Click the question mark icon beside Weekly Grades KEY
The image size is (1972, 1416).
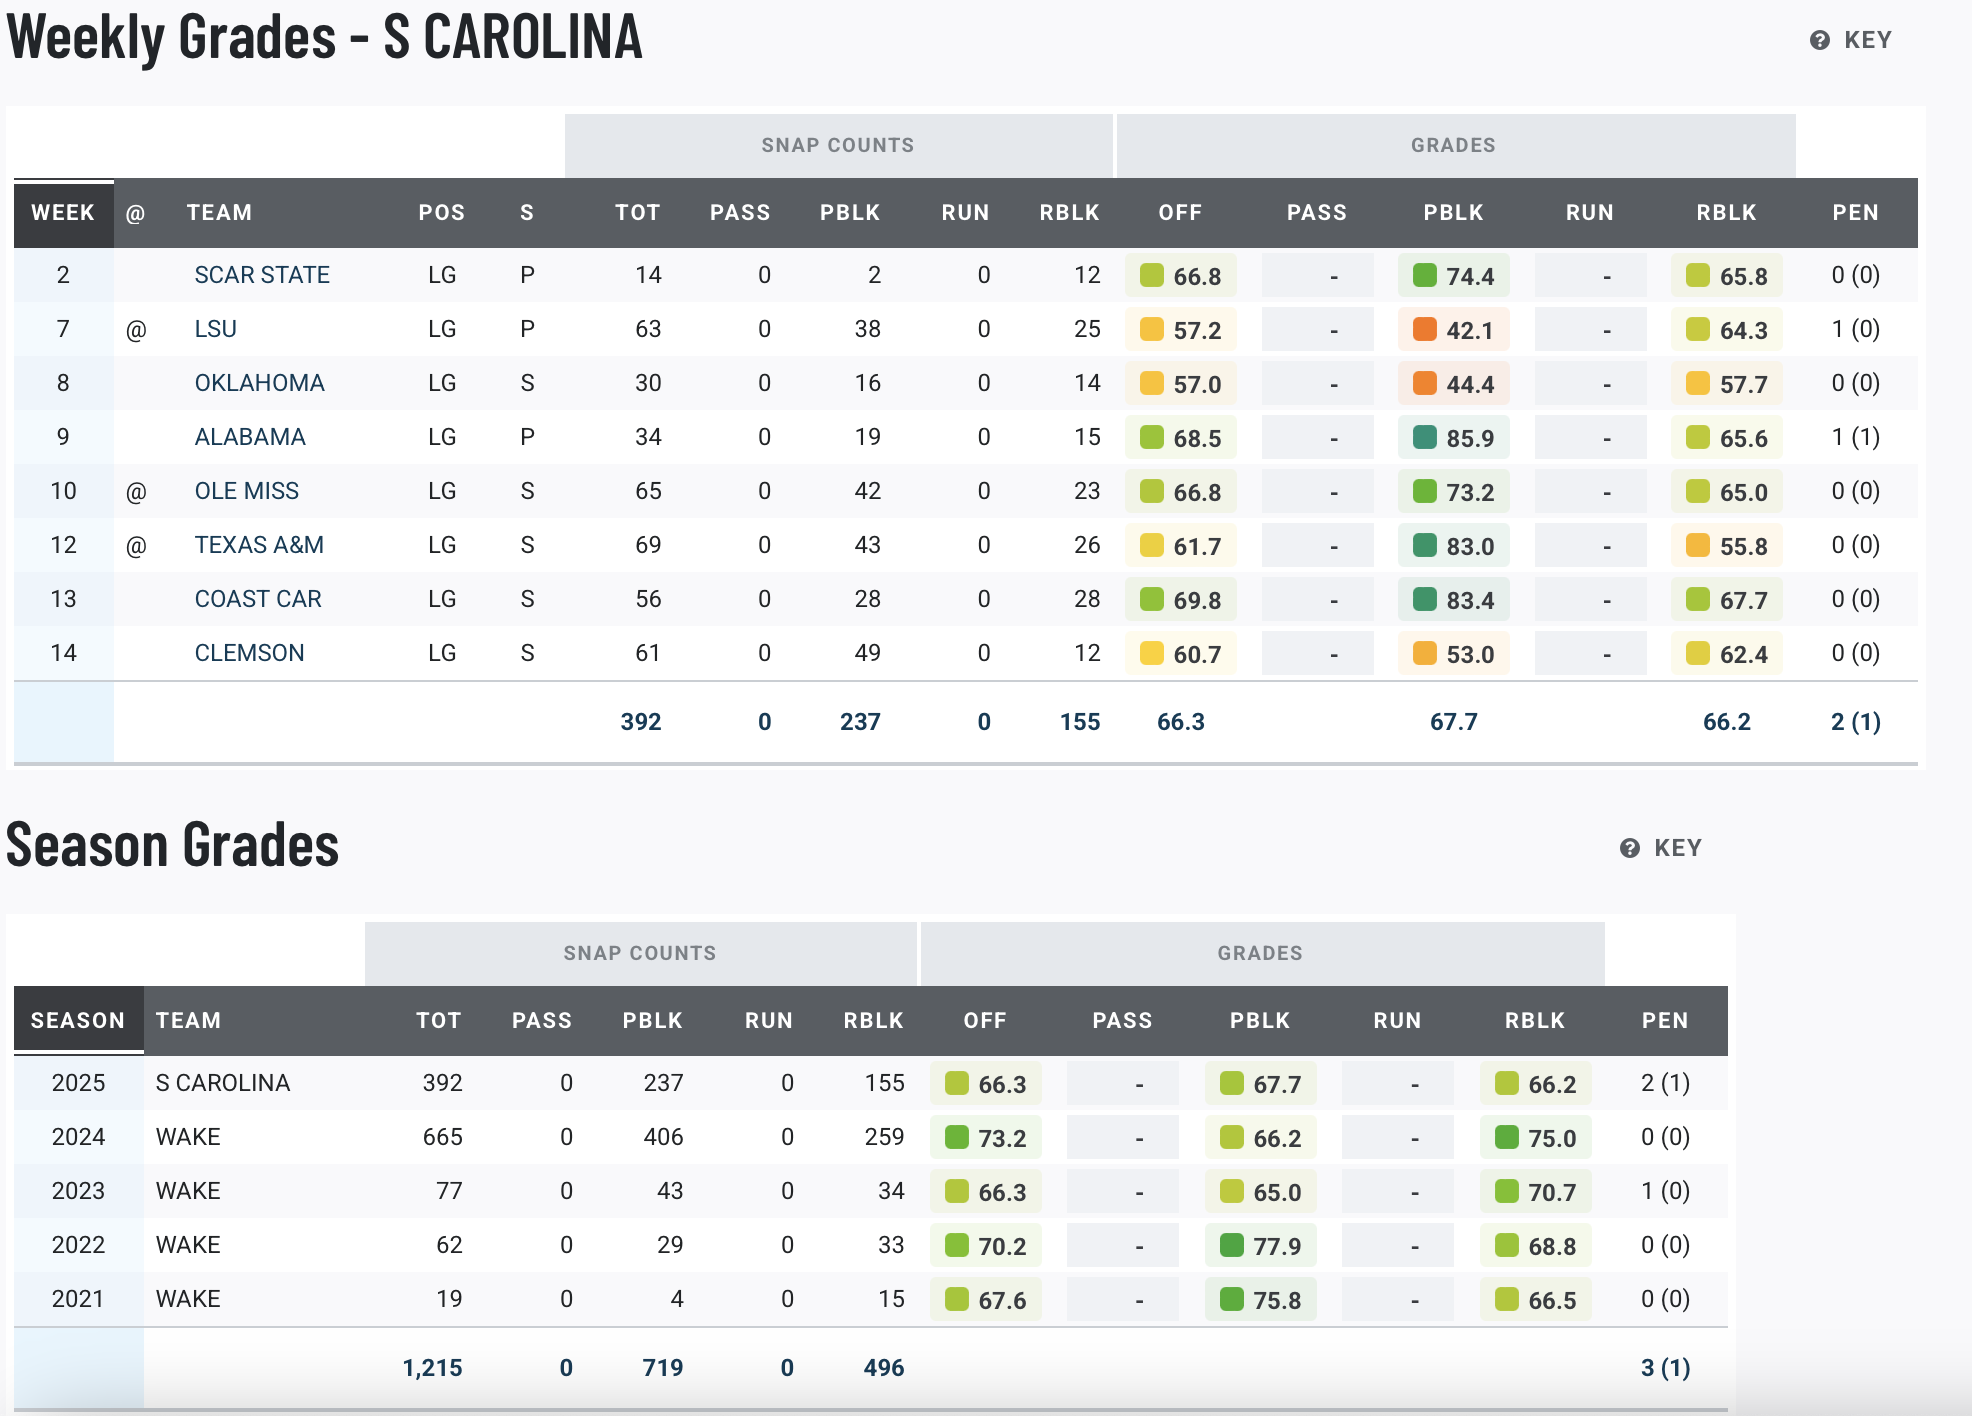1820,40
